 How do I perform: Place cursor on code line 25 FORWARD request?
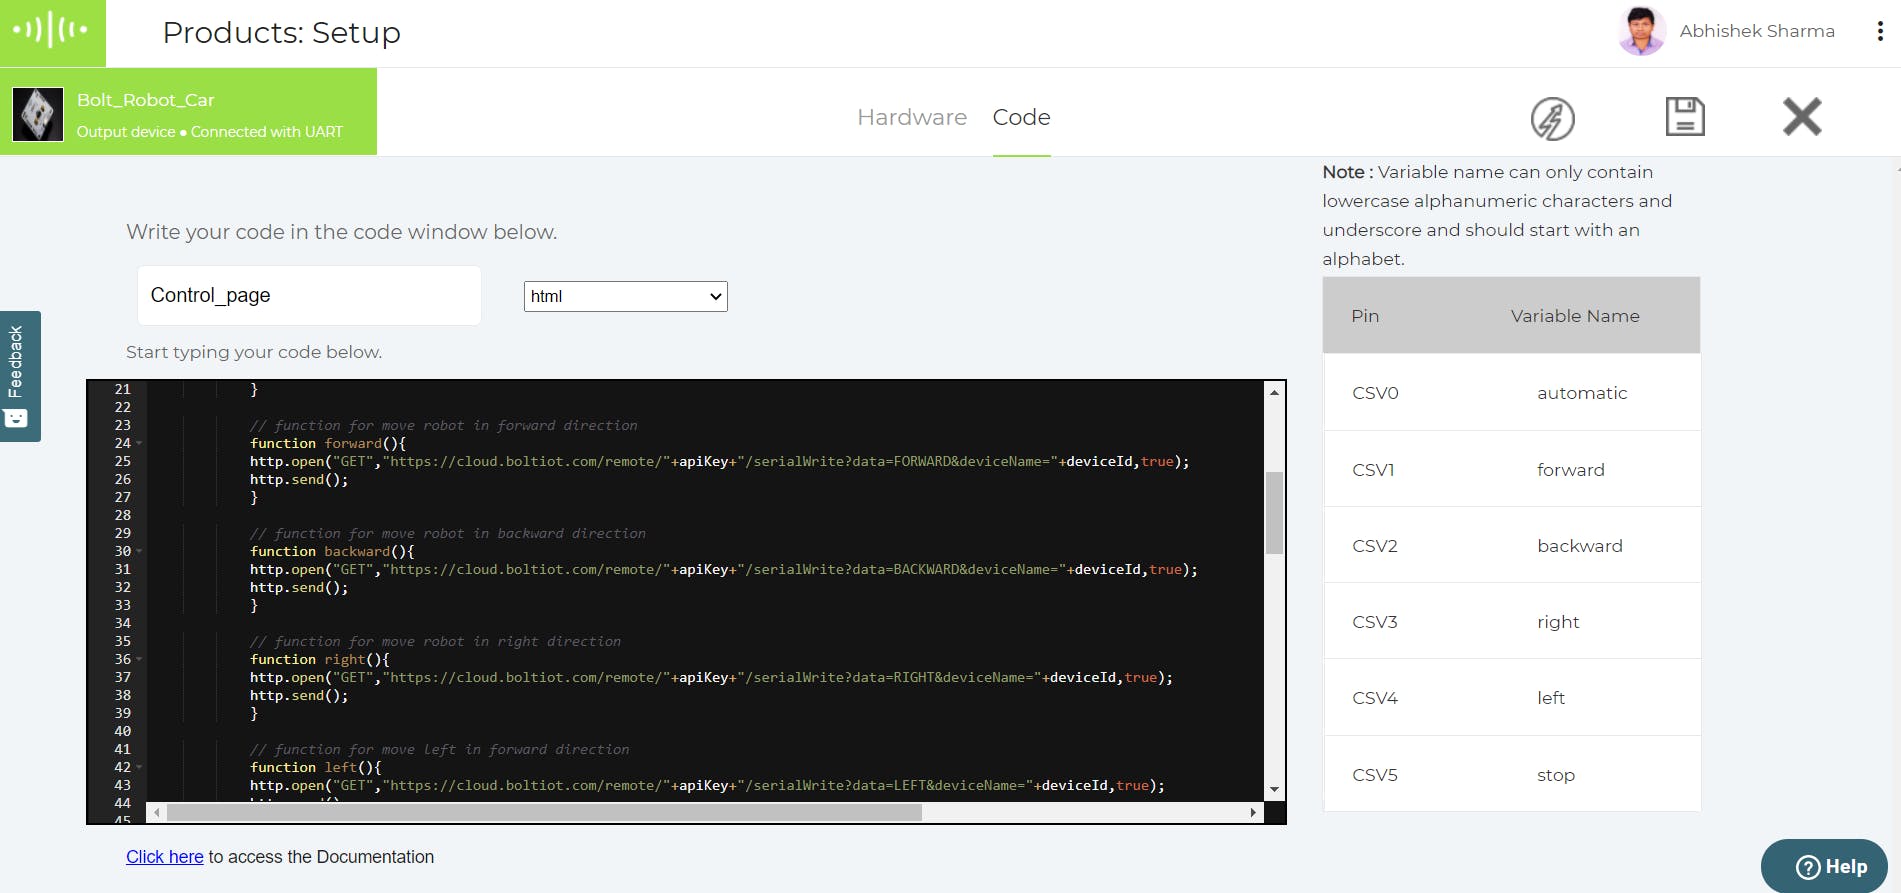719,461
